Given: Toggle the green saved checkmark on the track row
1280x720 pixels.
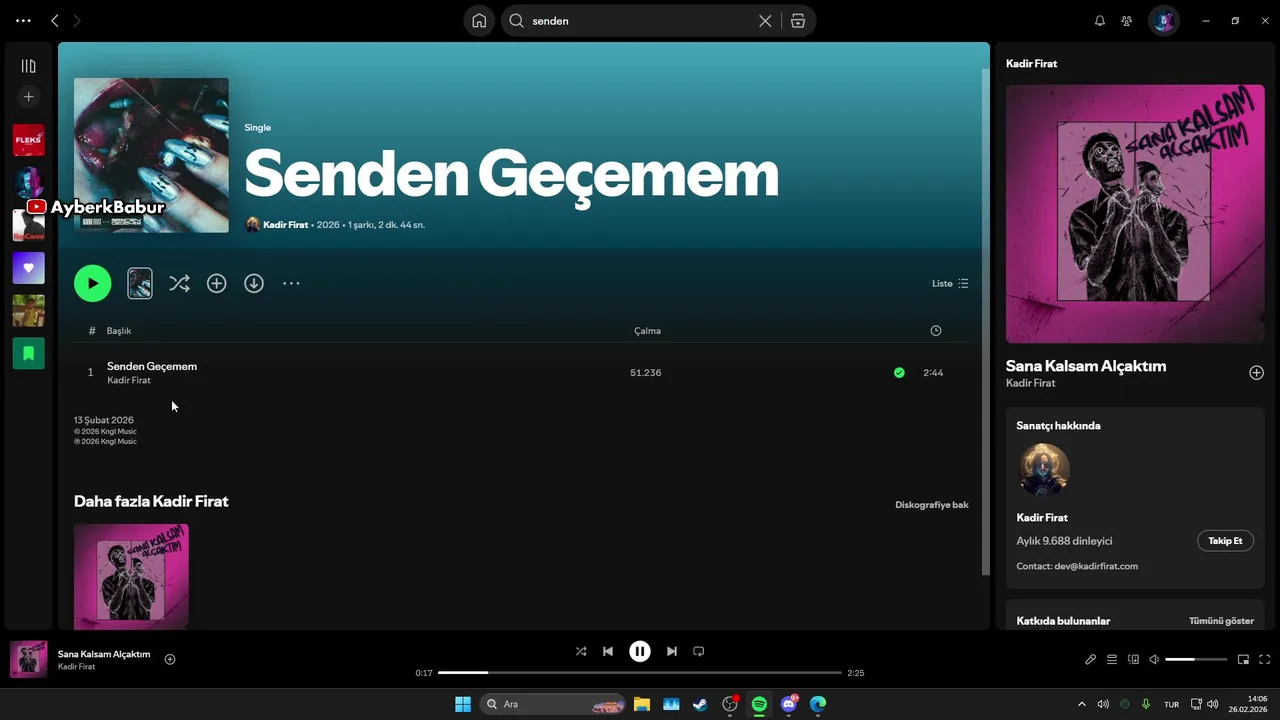Looking at the screenshot, I should pyautogui.click(x=899, y=372).
